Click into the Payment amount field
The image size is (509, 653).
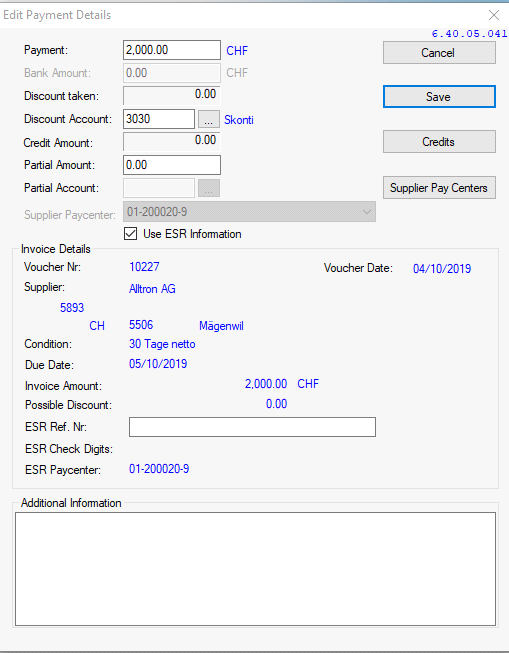(x=172, y=50)
